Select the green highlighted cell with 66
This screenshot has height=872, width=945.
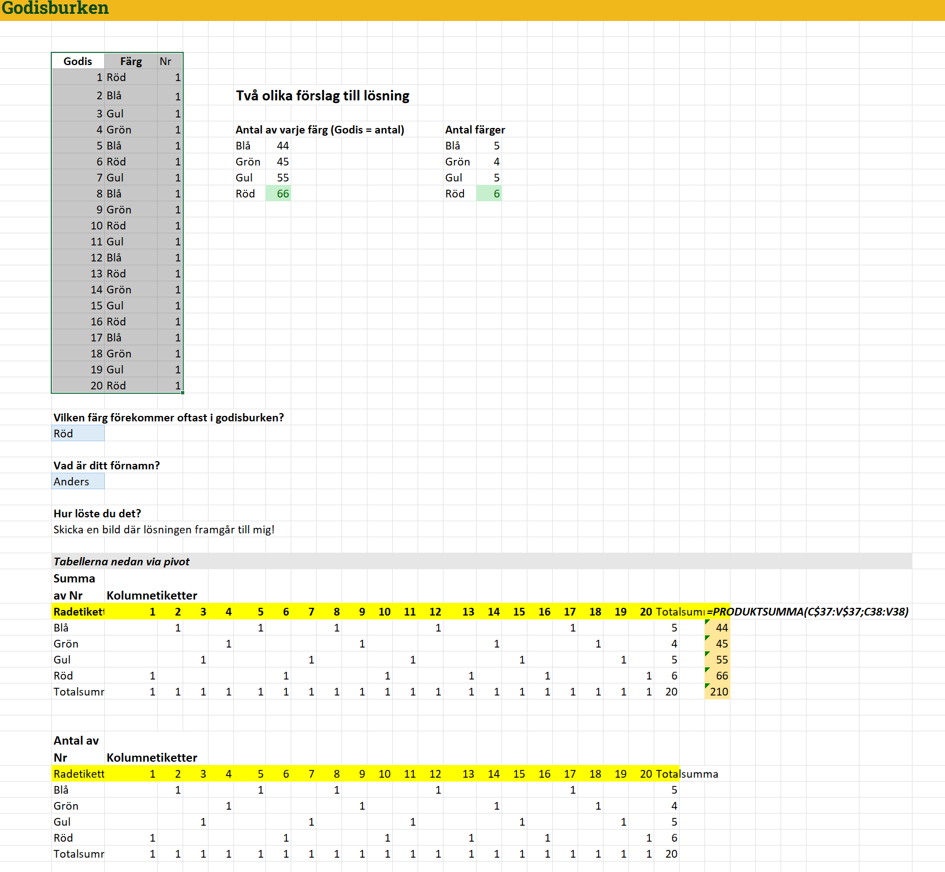[x=278, y=193]
